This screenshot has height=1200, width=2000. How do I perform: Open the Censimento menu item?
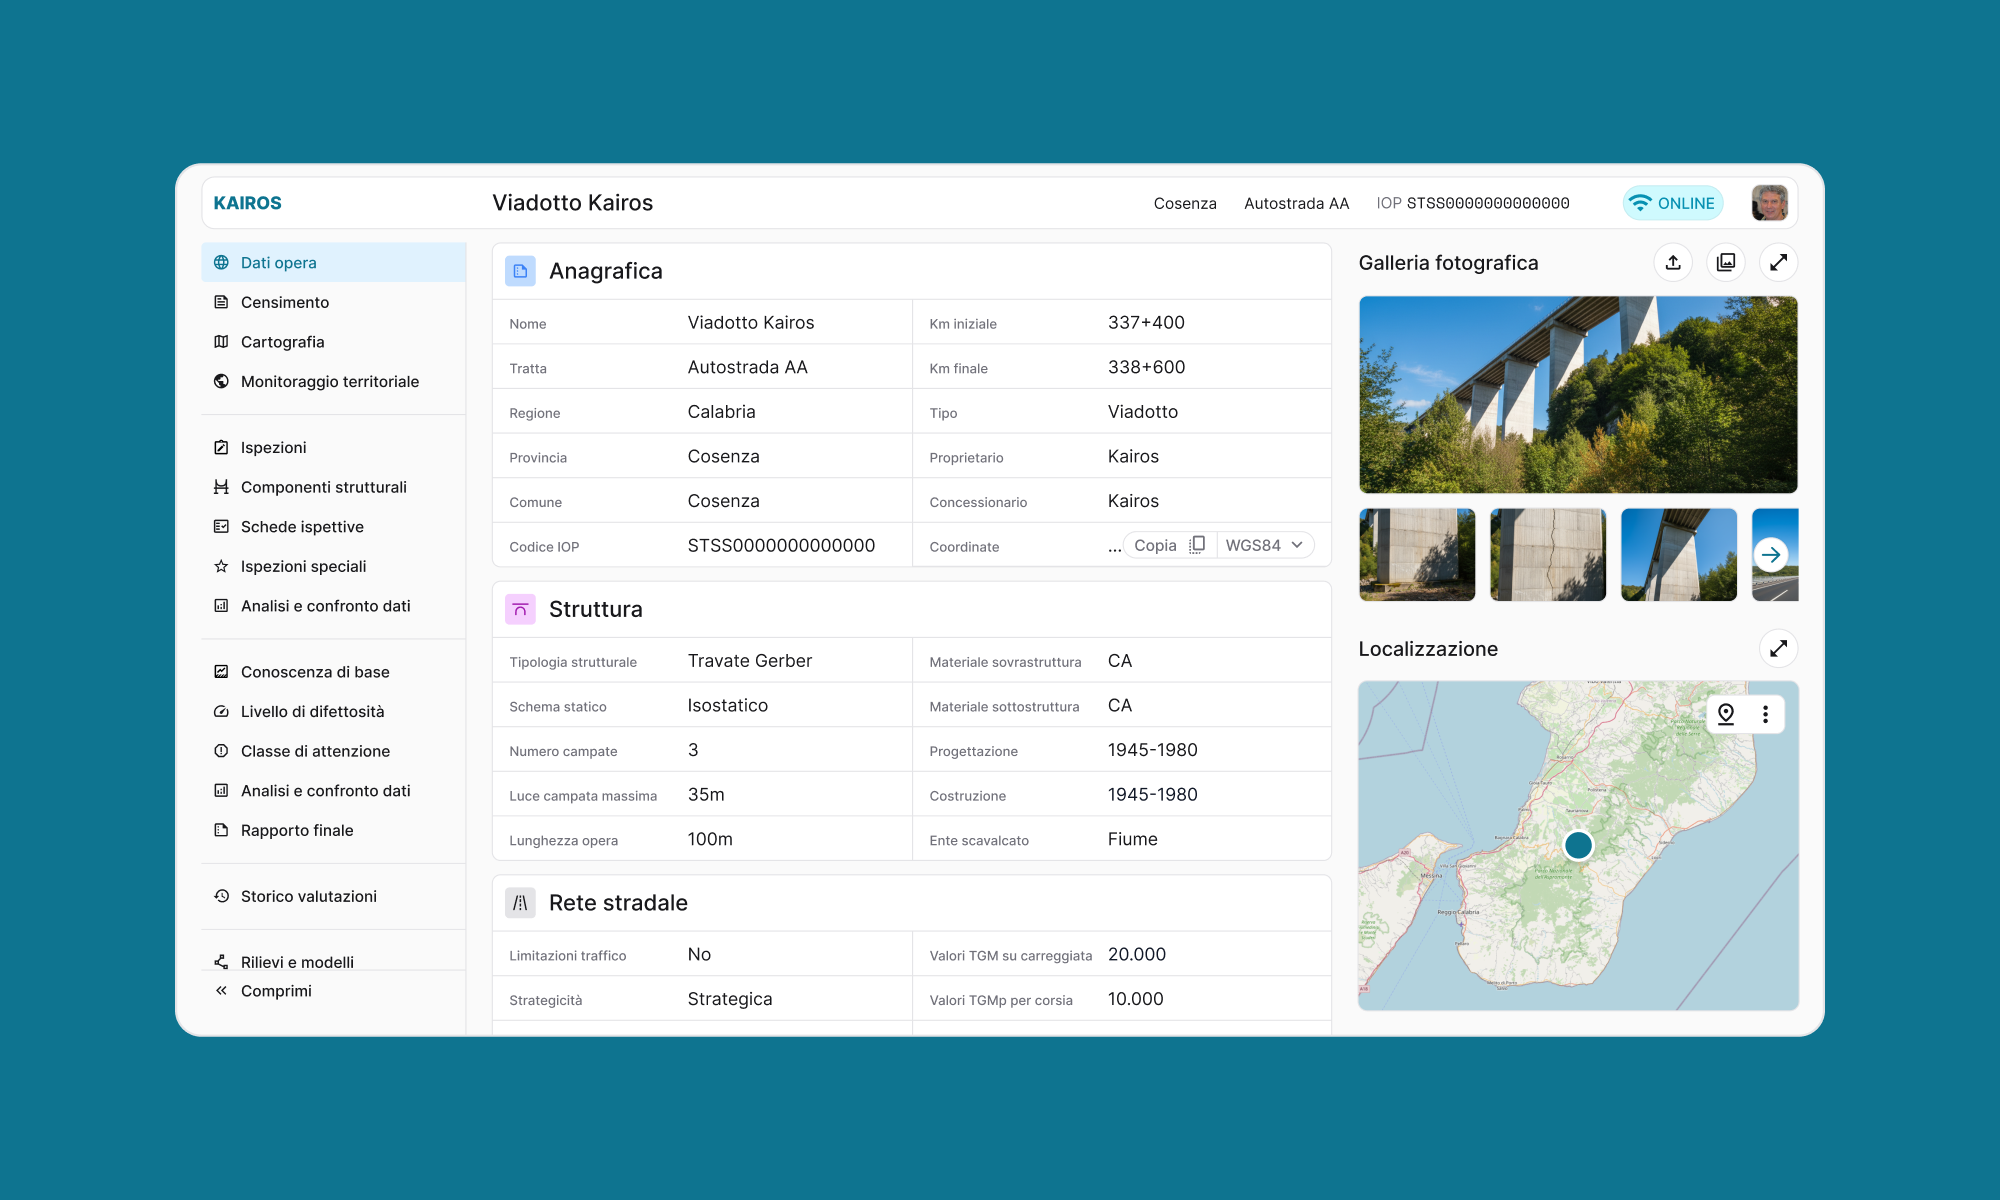point(285,302)
